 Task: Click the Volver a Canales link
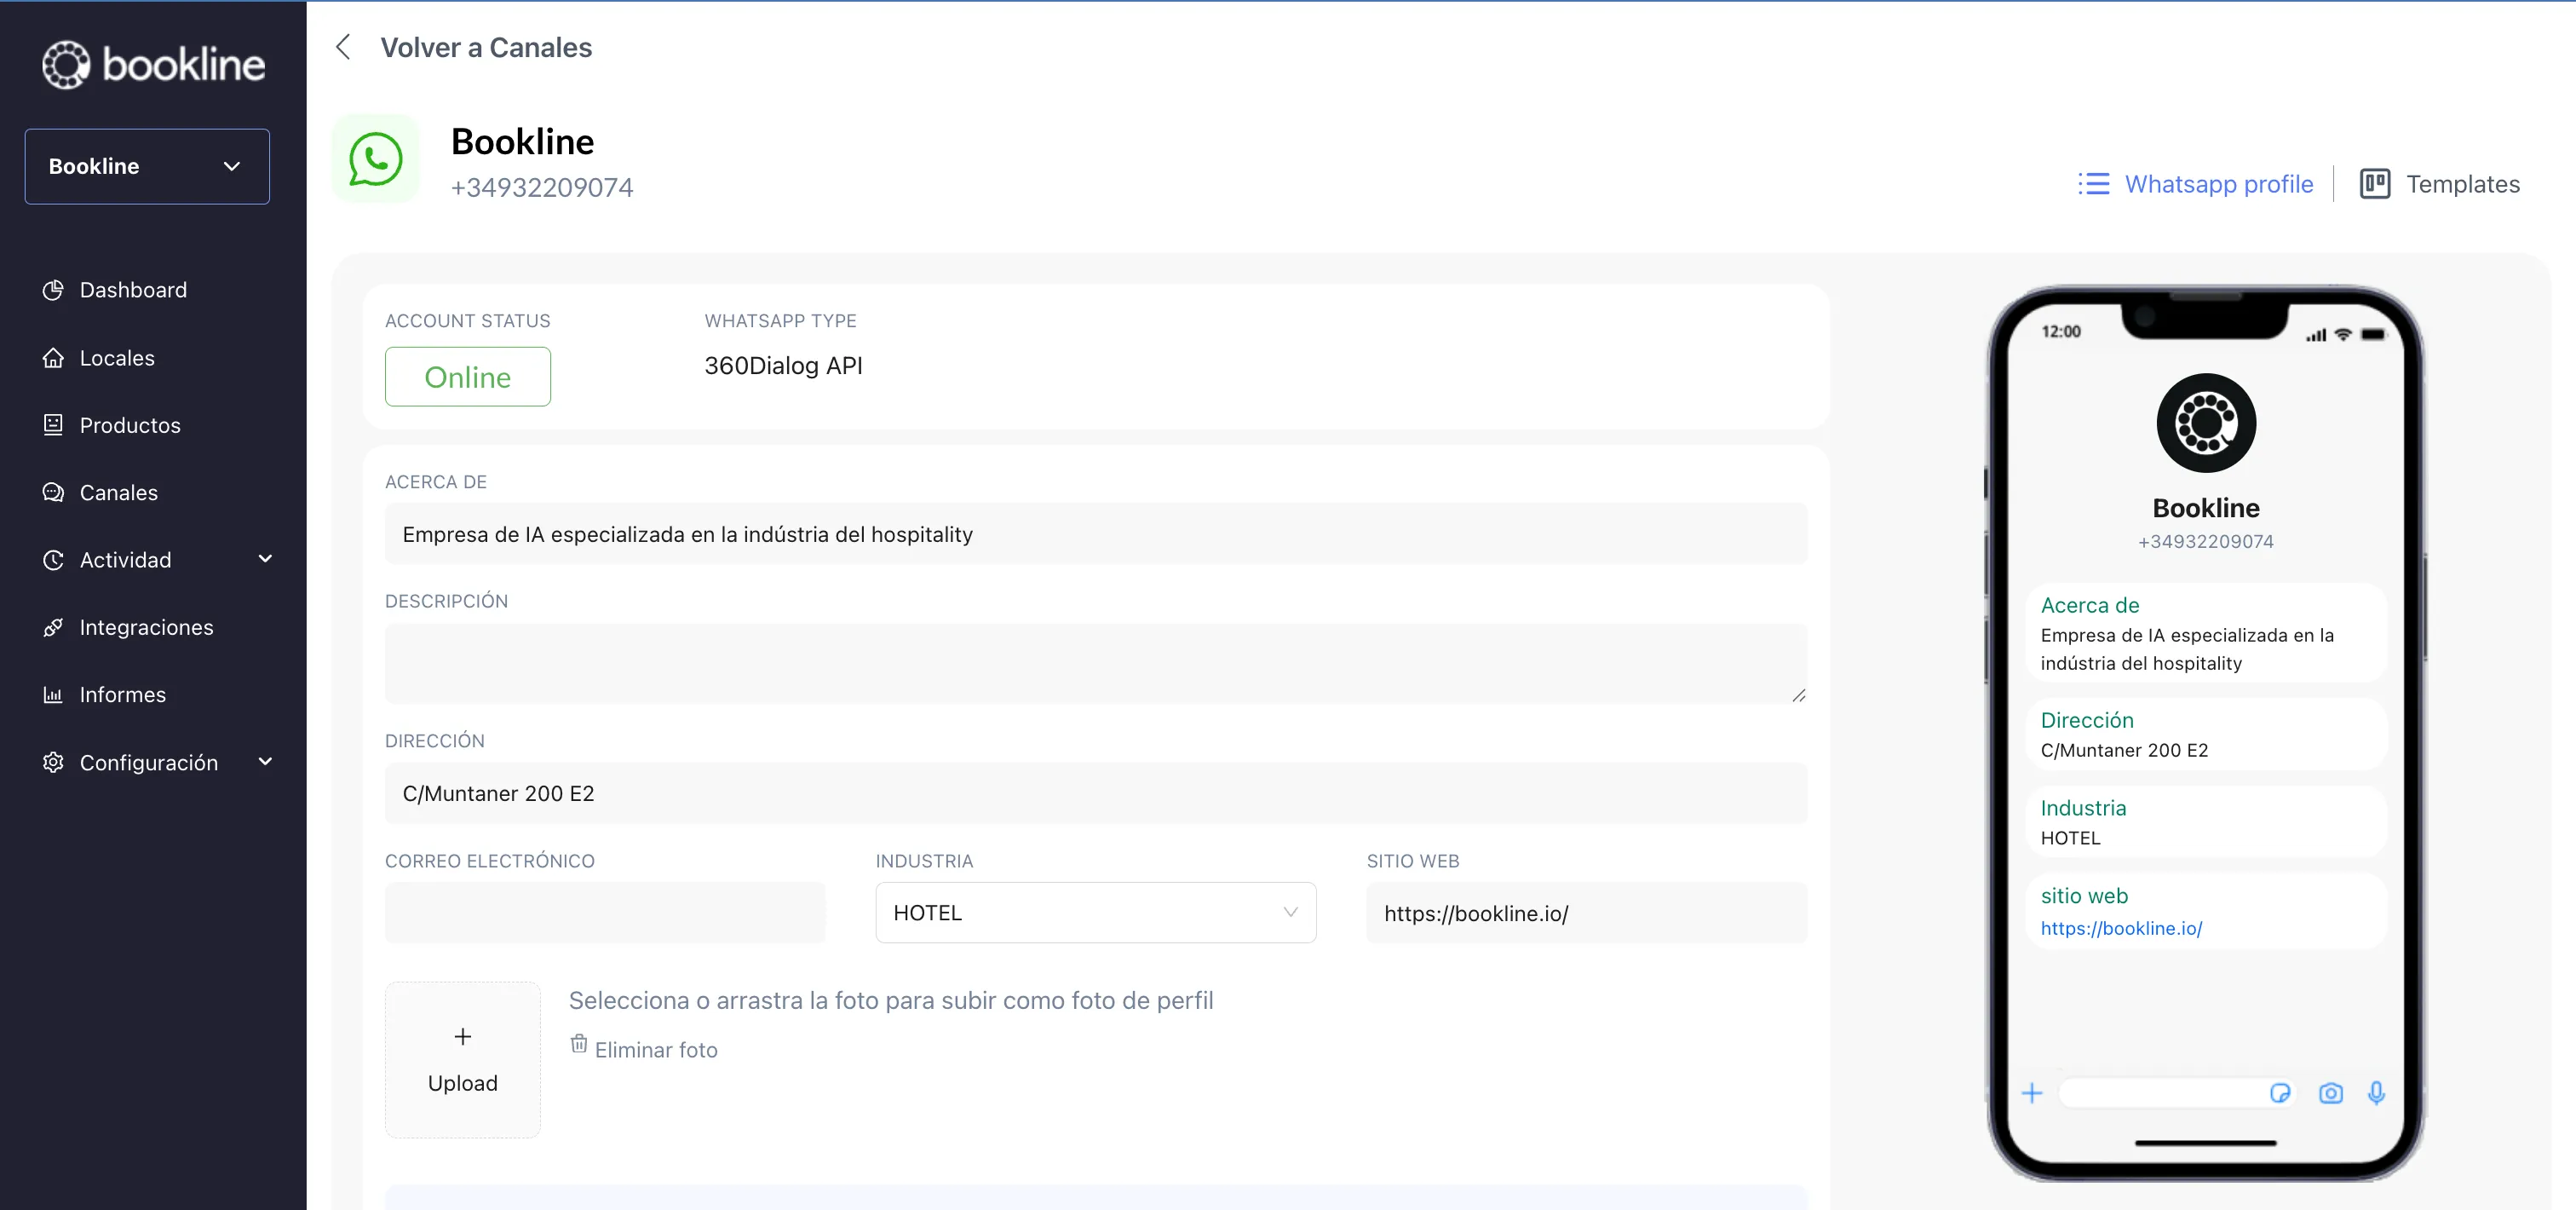pyautogui.click(x=486, y=47)
